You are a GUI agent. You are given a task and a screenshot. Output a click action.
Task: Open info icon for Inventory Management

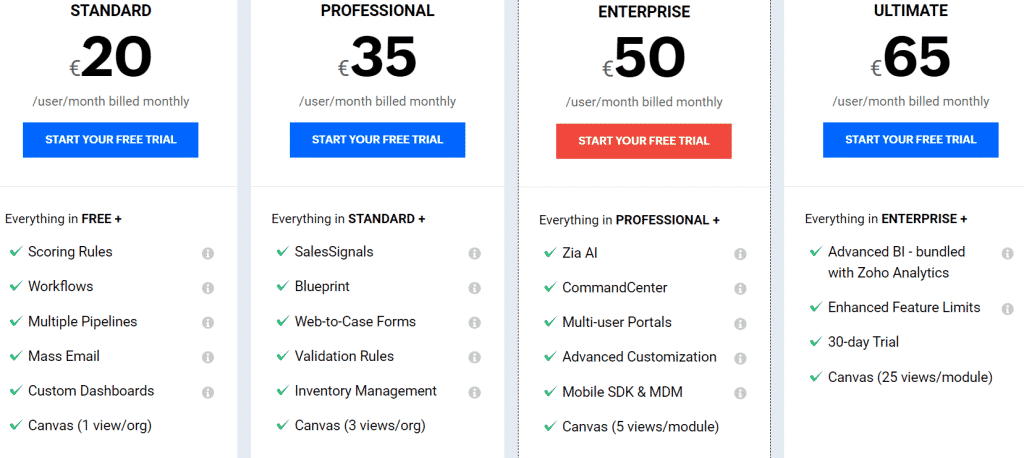coord(475,393)
